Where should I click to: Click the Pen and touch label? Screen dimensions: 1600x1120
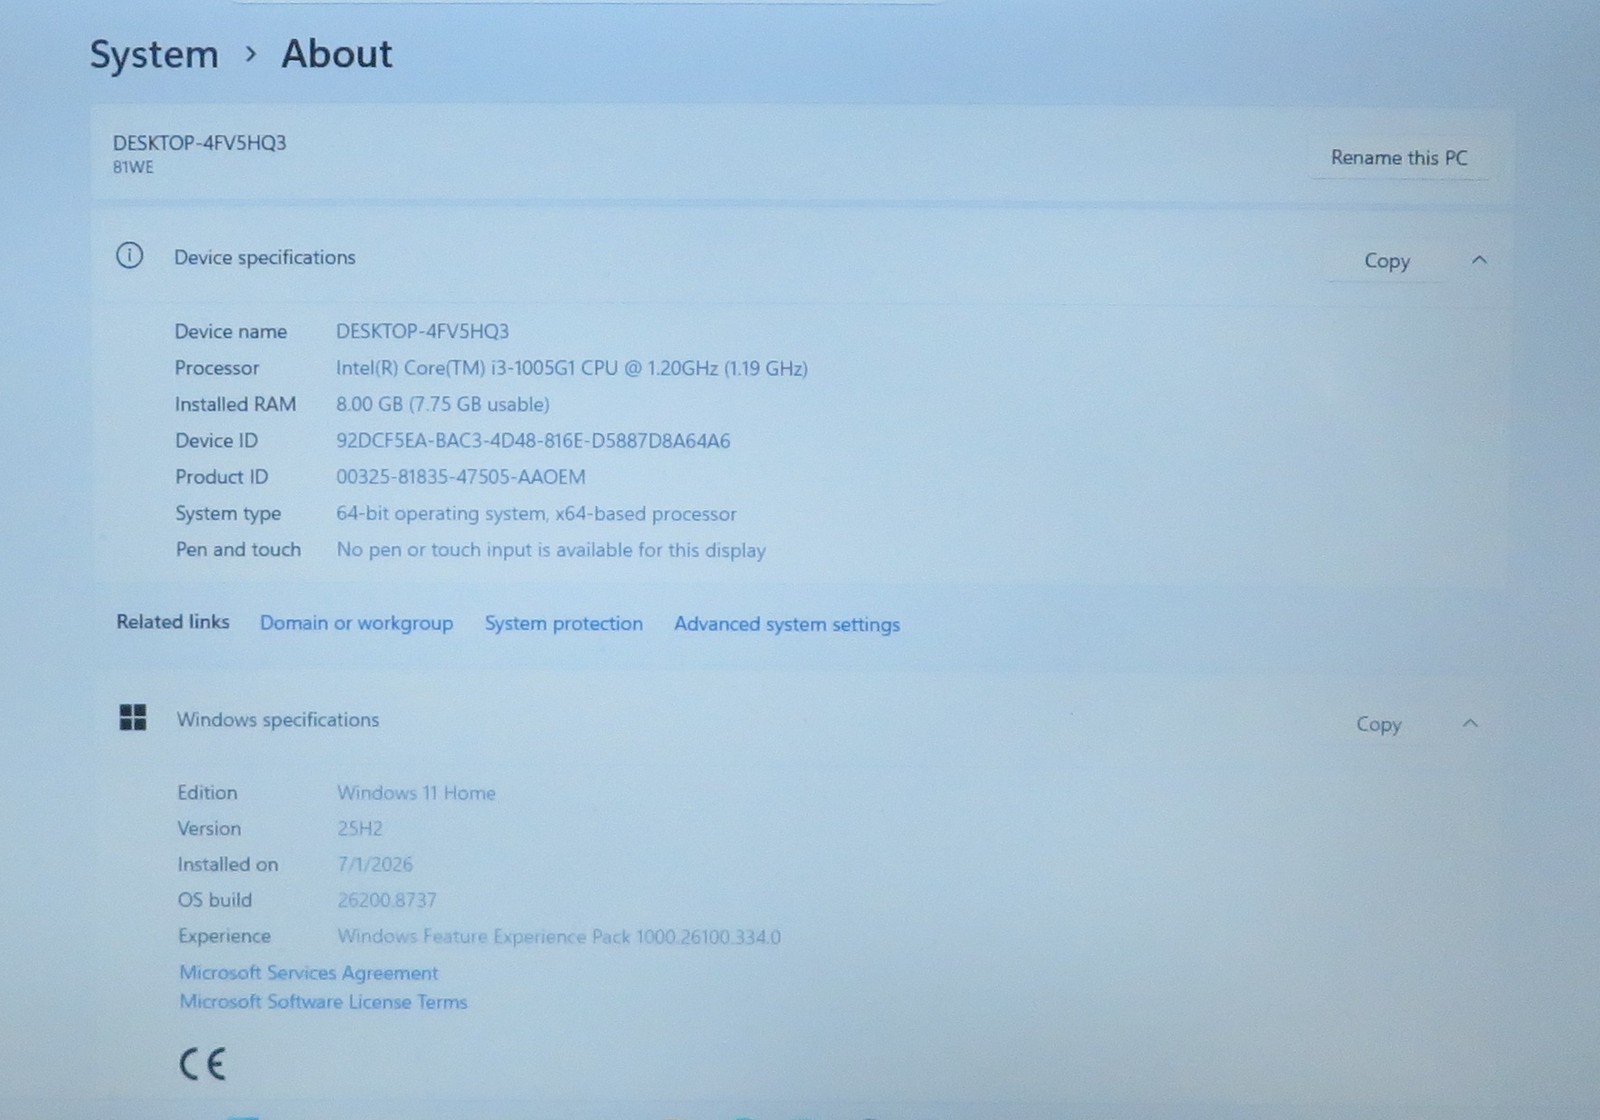coord(238,549)
